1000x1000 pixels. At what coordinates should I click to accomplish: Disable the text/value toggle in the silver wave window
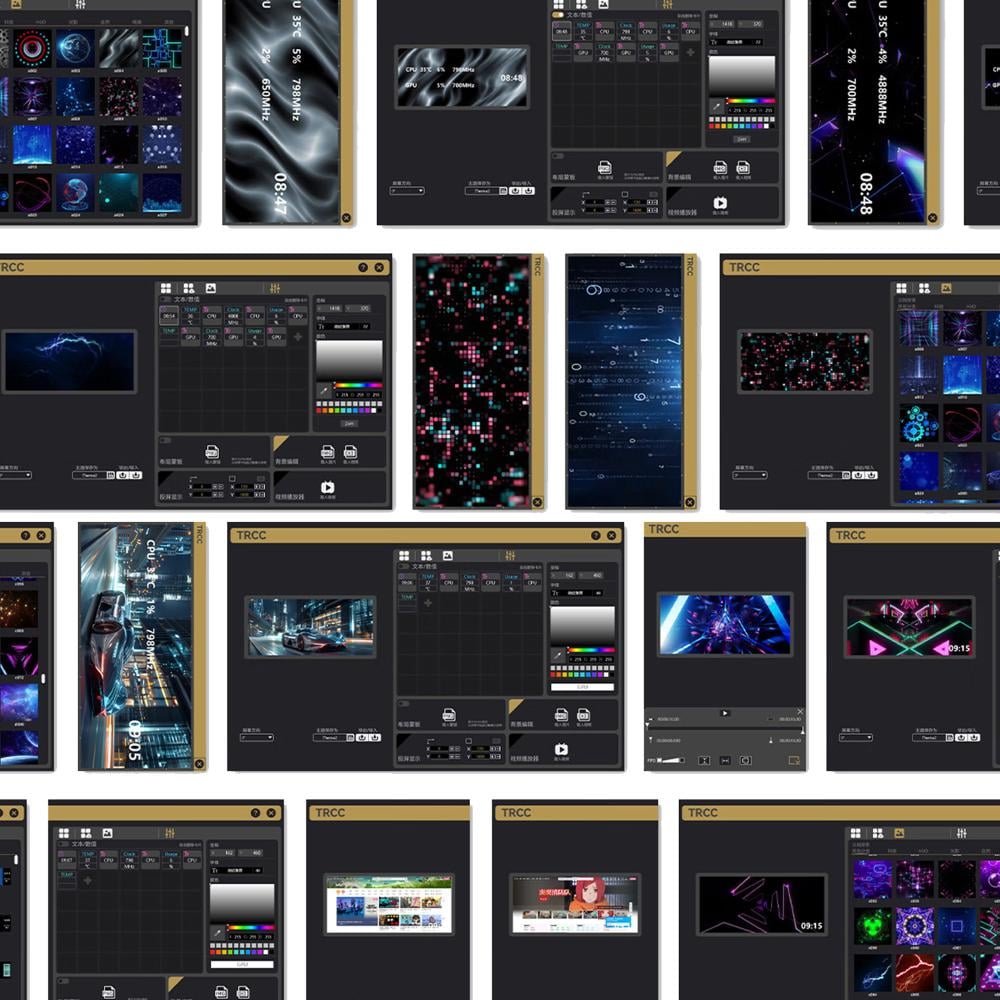(x=557, y=15)
